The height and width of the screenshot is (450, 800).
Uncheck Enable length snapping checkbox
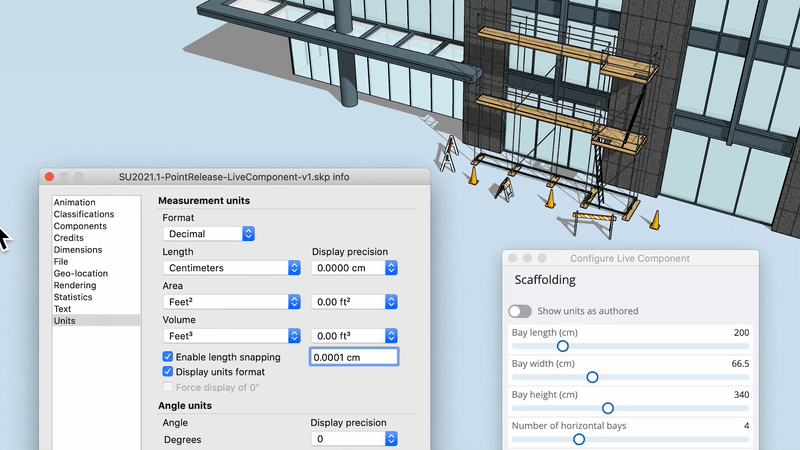click(168, 357)
